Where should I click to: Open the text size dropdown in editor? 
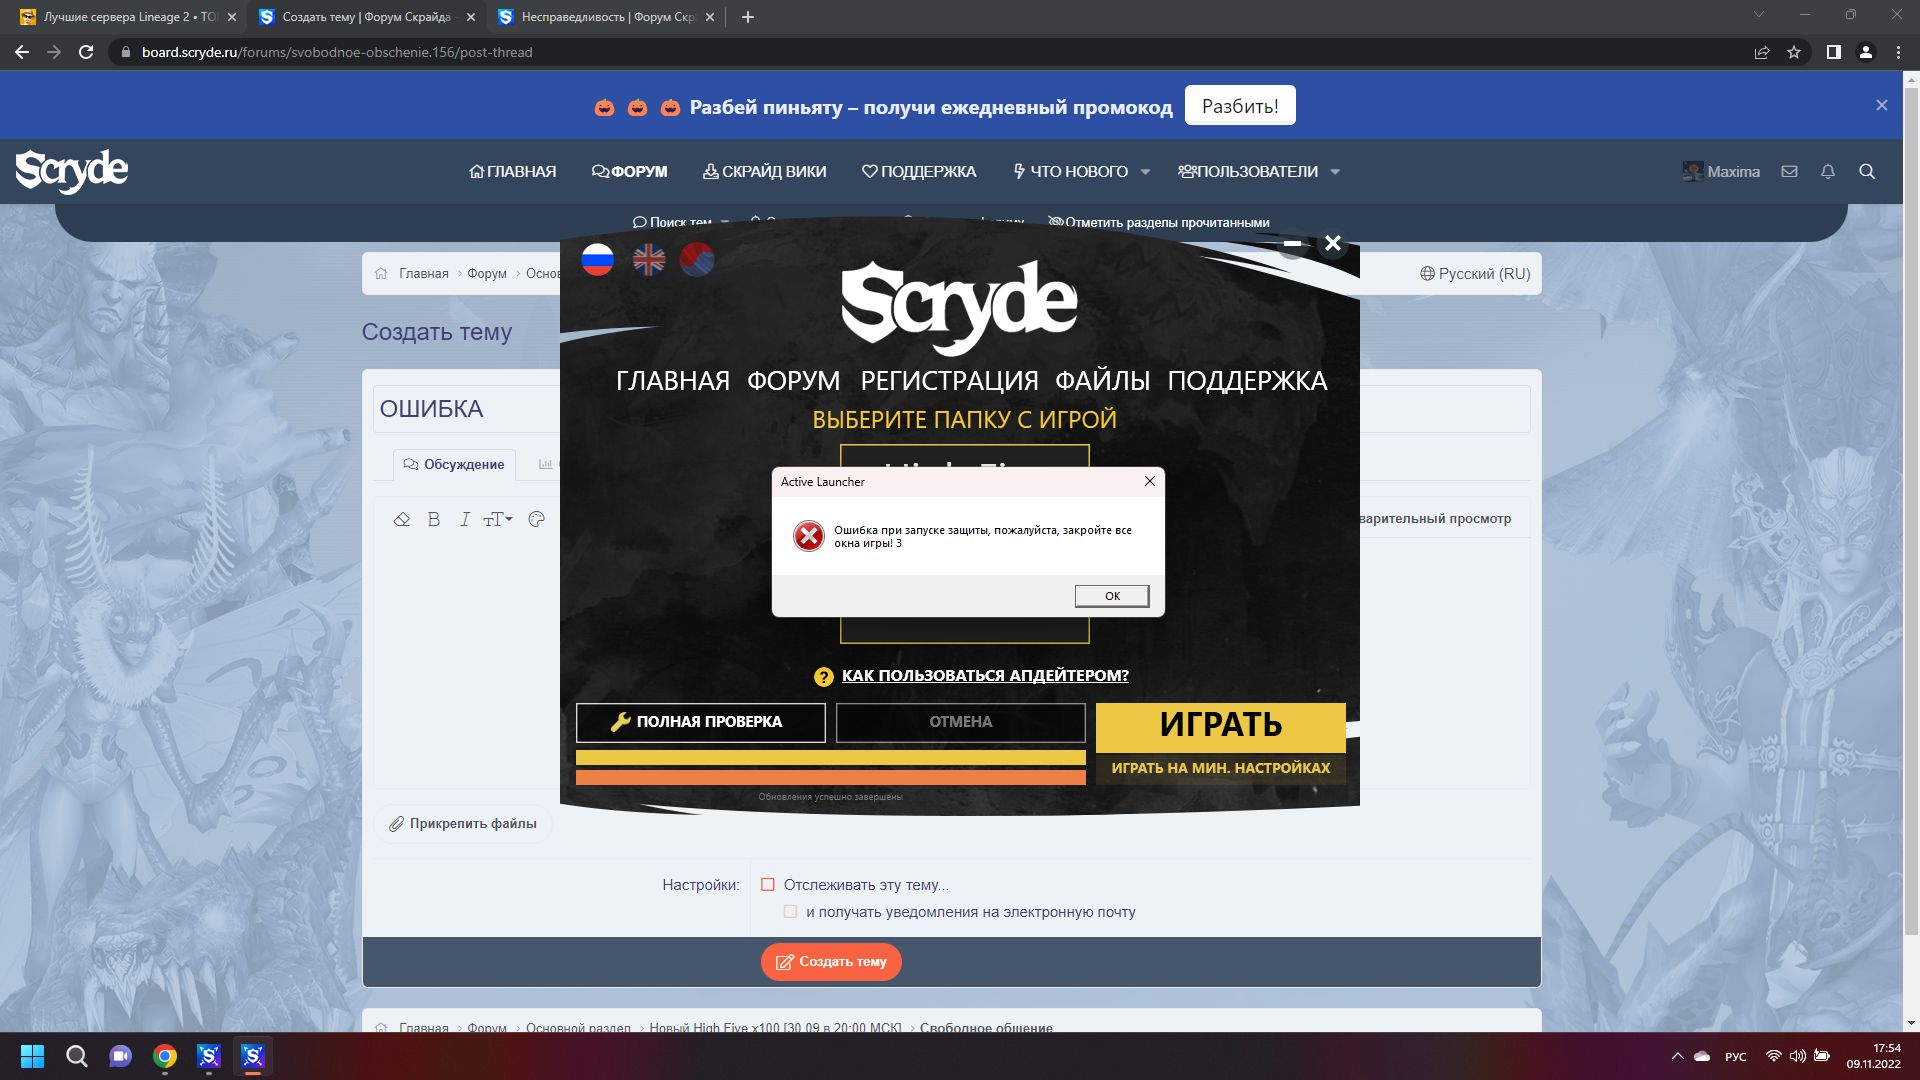[497, 519]
